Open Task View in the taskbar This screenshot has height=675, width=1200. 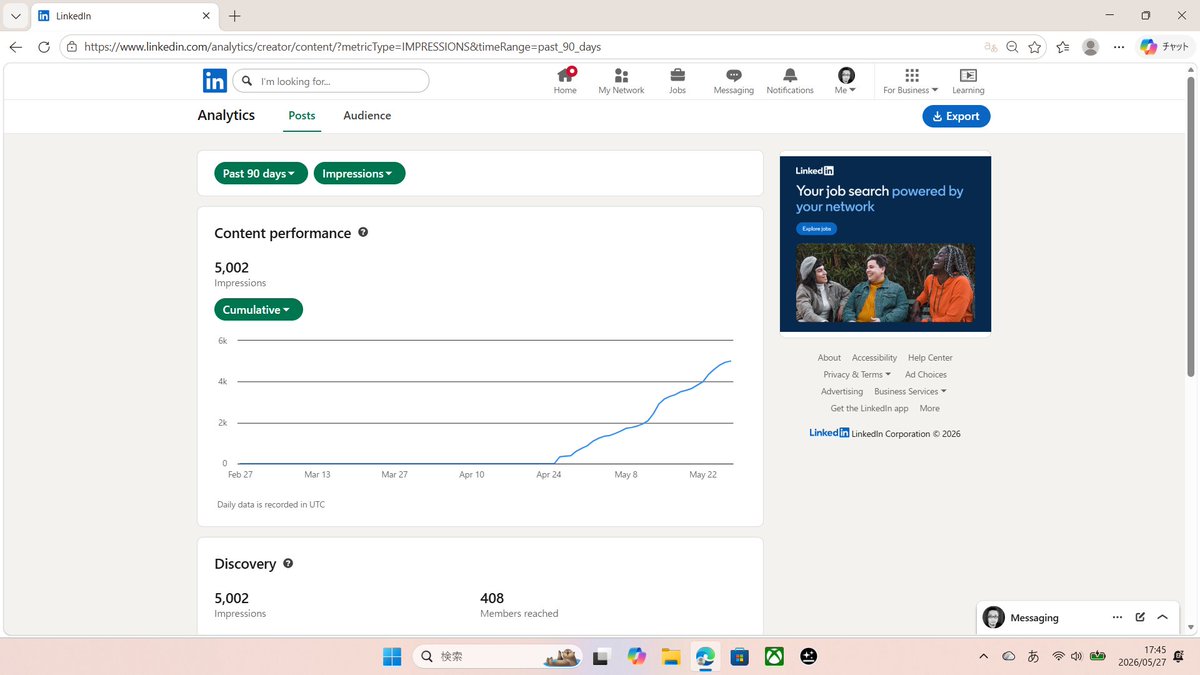(601, 656)
